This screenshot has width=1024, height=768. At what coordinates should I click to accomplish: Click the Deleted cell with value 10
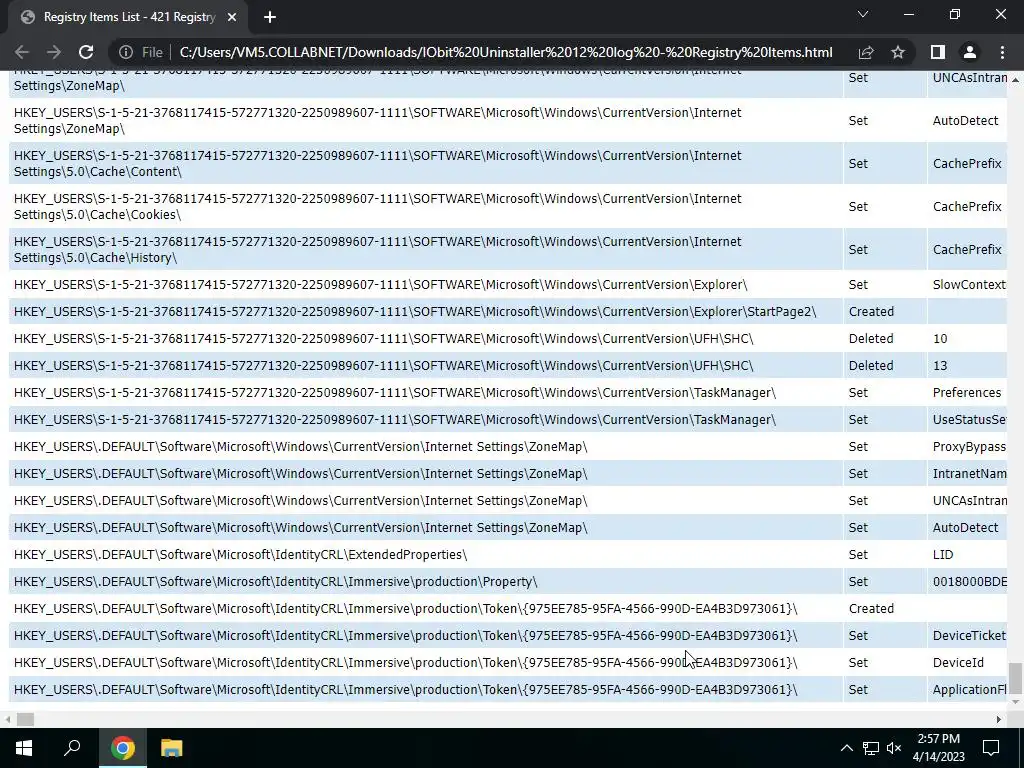point(871,338)
